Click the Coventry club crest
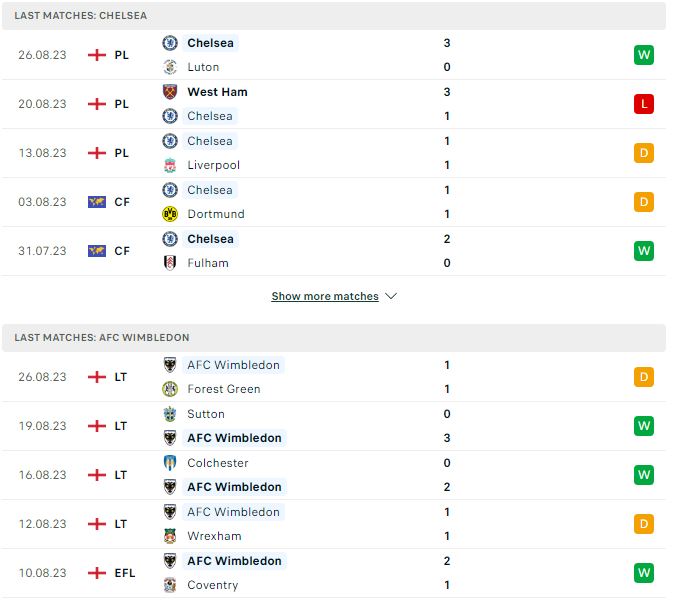Image resolution: width=676 pixels, height=601 pixels. (x=170, y=585)
